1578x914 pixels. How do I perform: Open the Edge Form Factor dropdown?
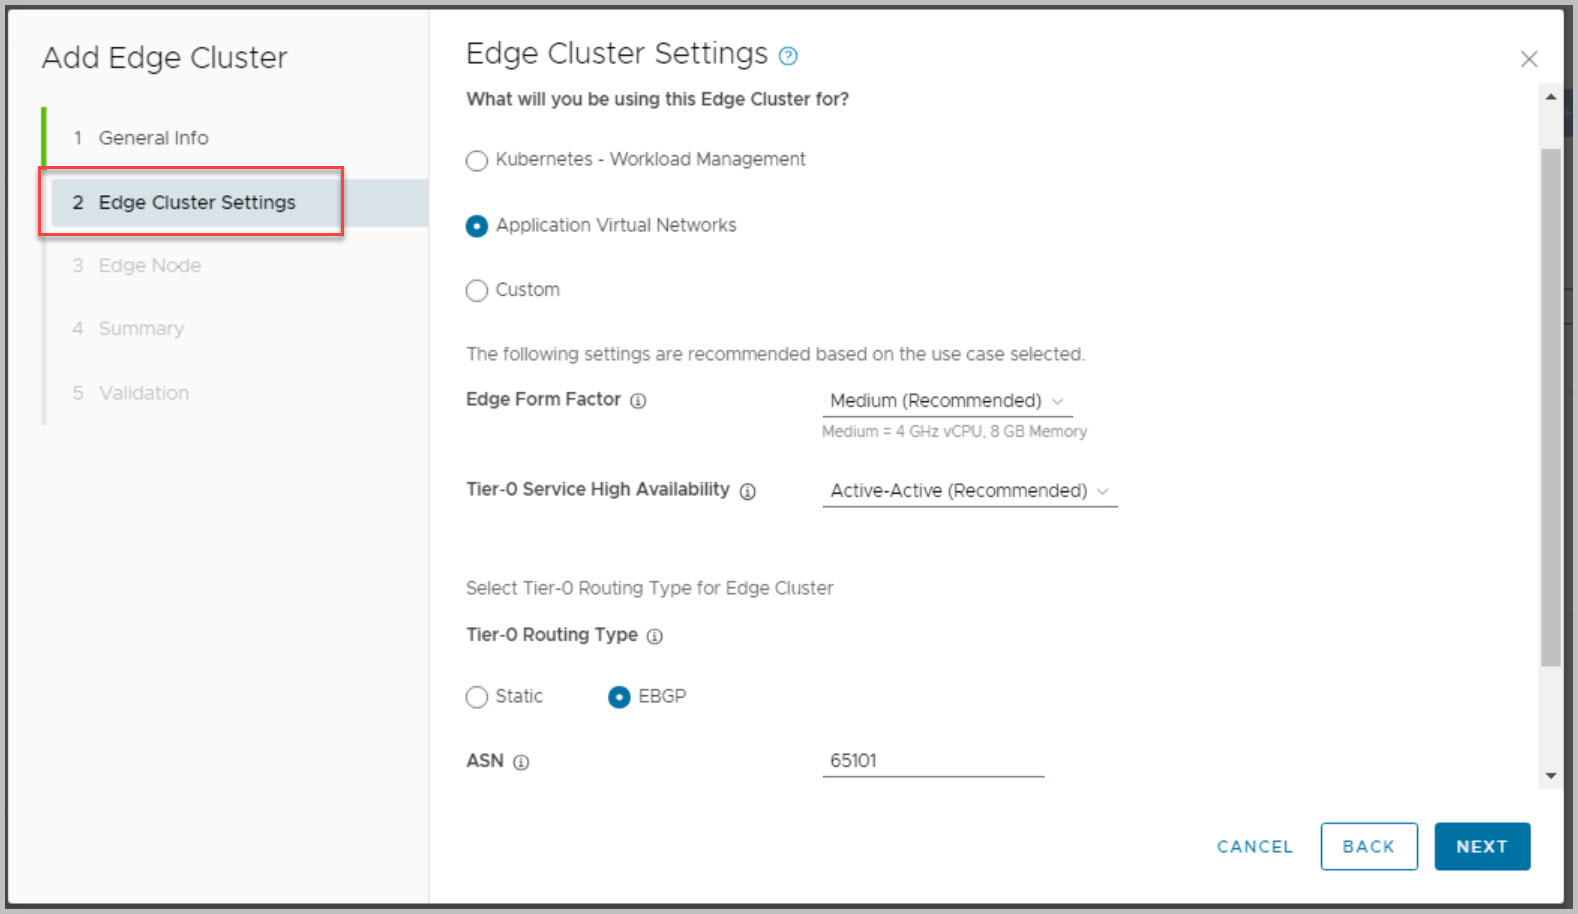[946, 401]
